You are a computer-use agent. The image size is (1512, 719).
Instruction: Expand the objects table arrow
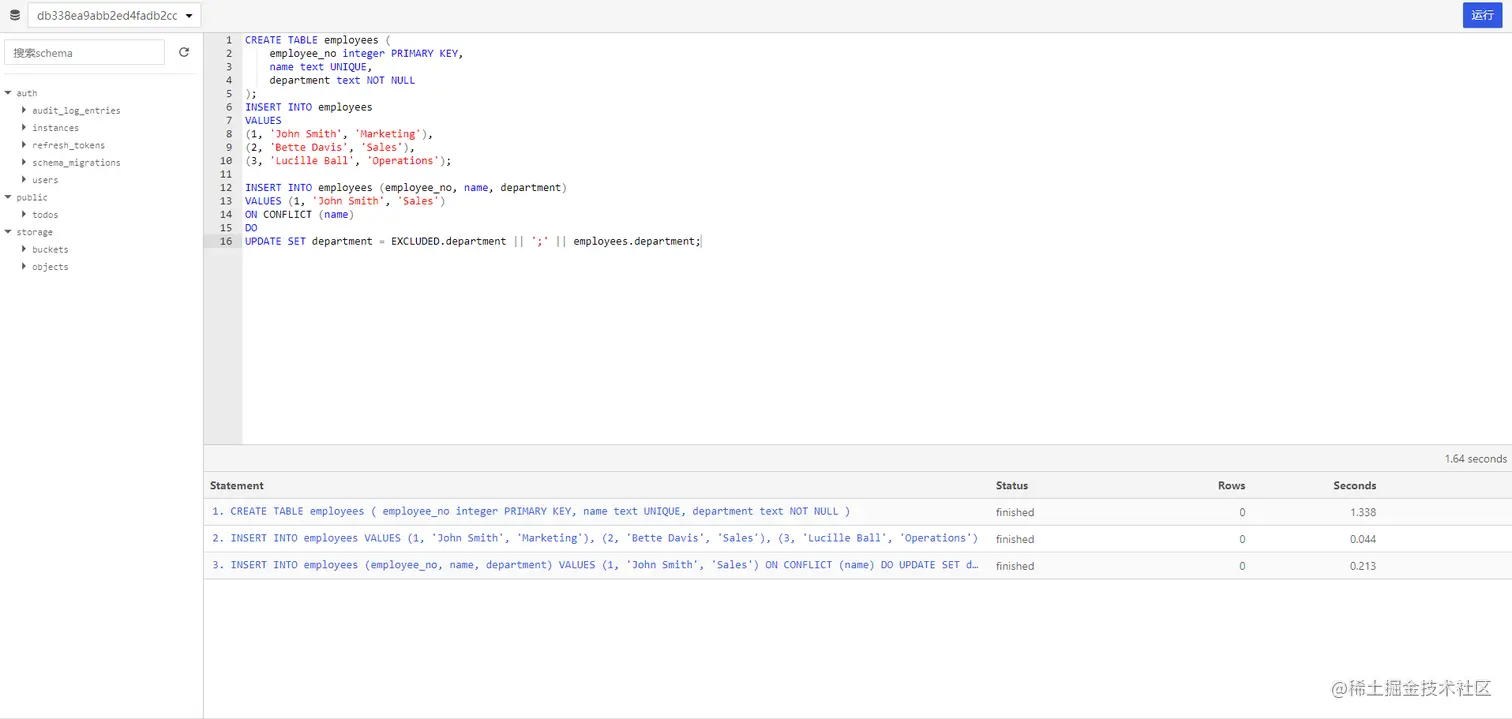[x=24, y=267]
